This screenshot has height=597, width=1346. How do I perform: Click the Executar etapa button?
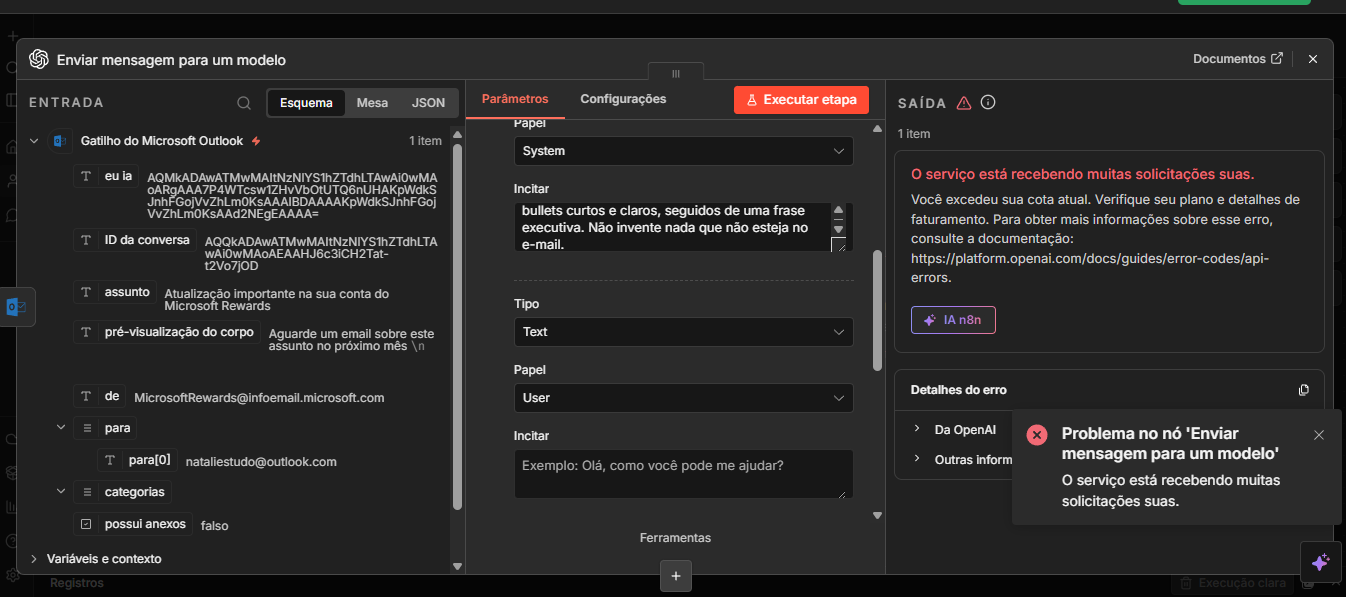802,100
